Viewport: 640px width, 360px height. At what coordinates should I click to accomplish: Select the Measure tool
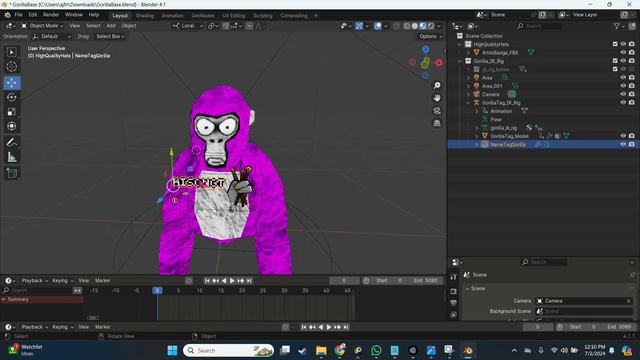click(x=12, y=157)
